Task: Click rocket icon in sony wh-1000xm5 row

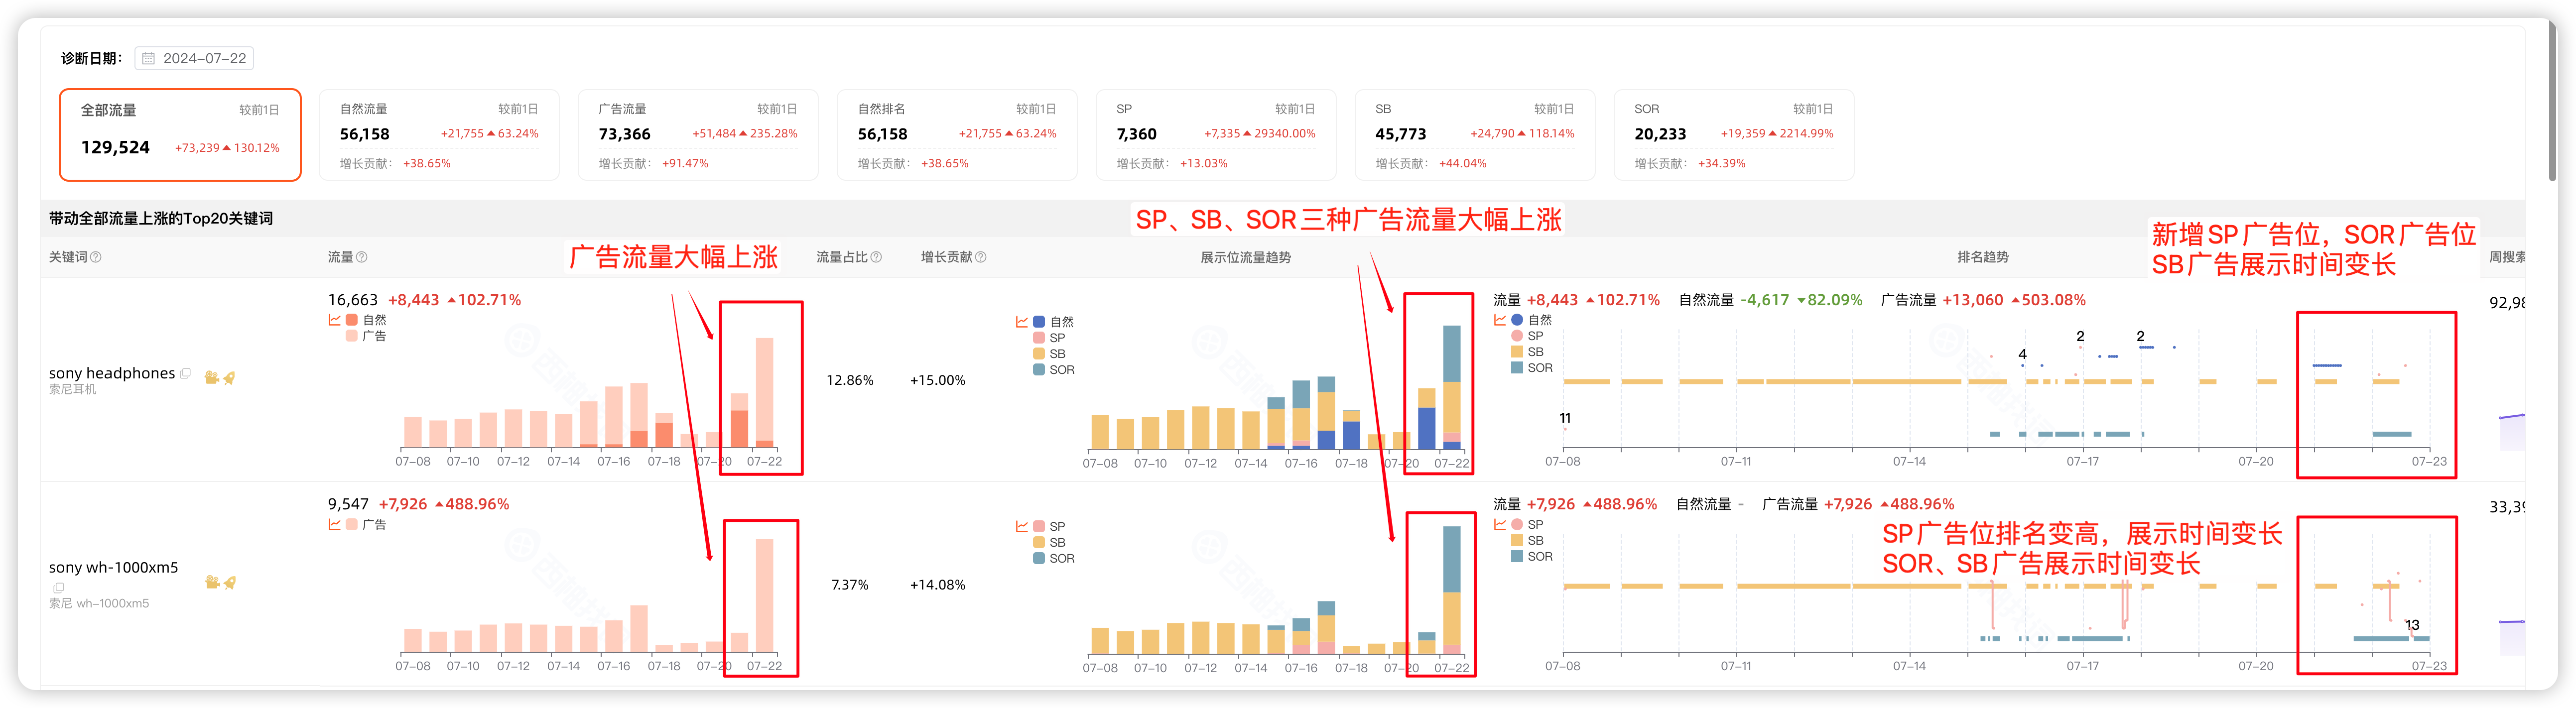Action: click(x=229, y=582)
